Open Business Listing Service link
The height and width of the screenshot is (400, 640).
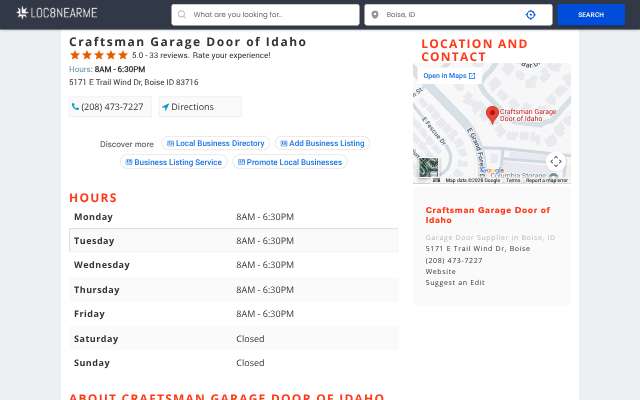pos(173,162)
